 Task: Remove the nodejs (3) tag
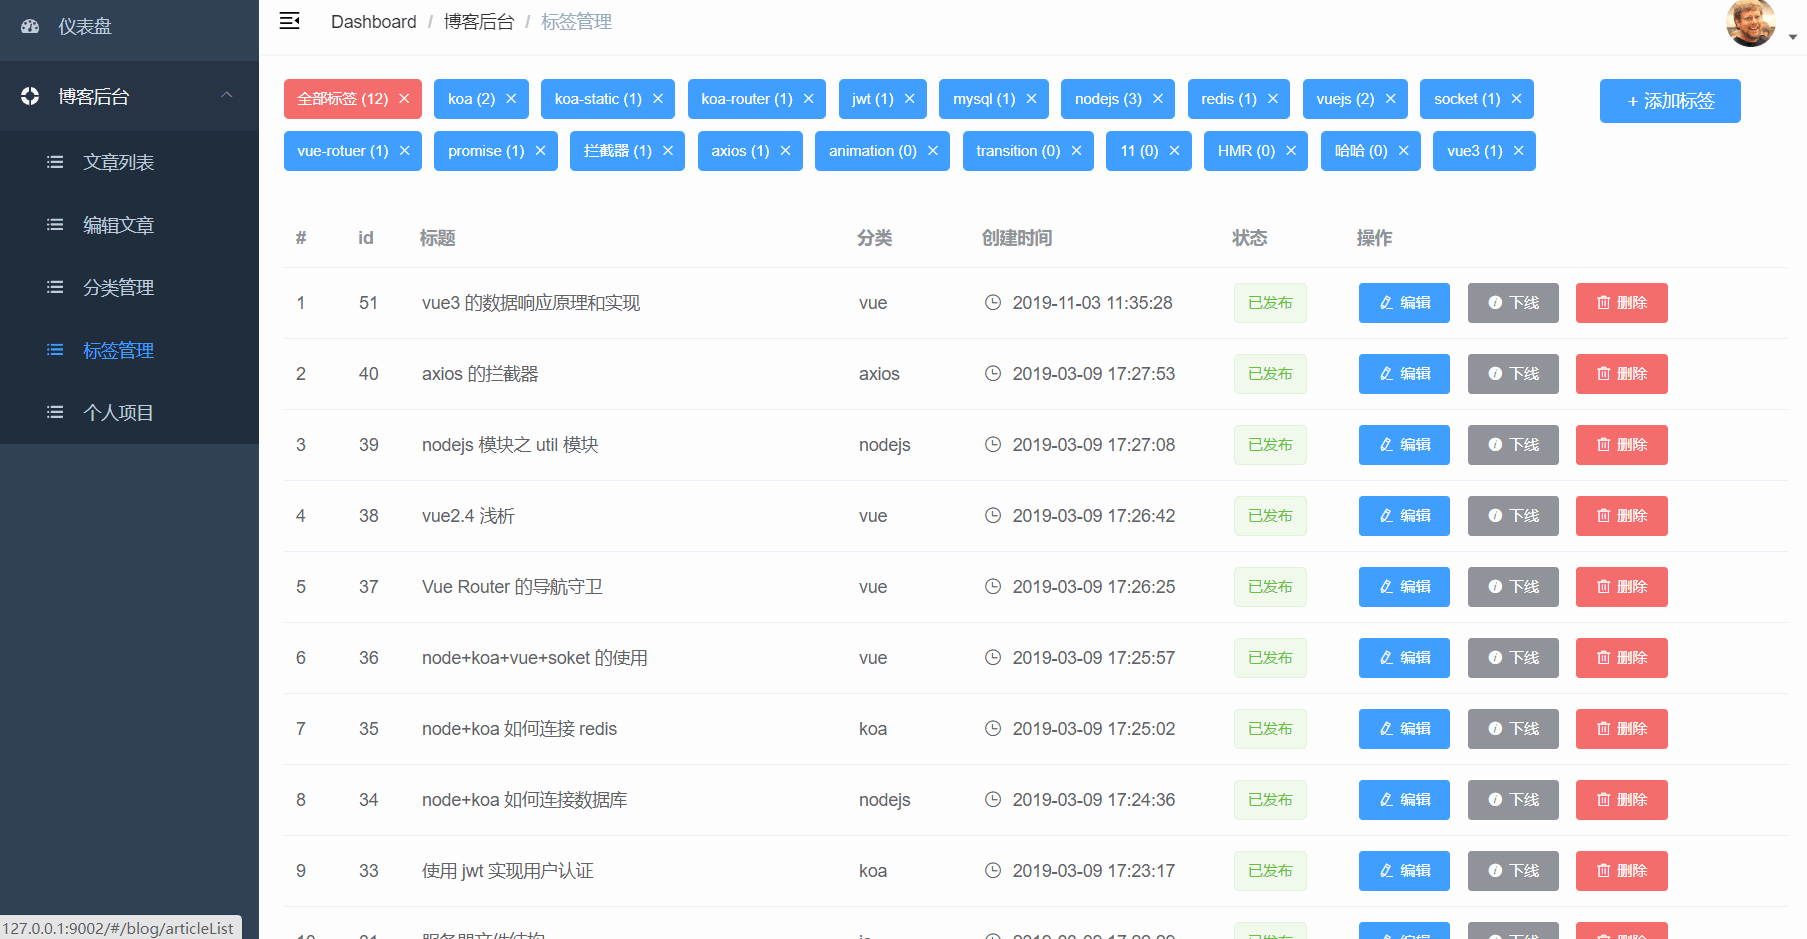click(1158, 99)
